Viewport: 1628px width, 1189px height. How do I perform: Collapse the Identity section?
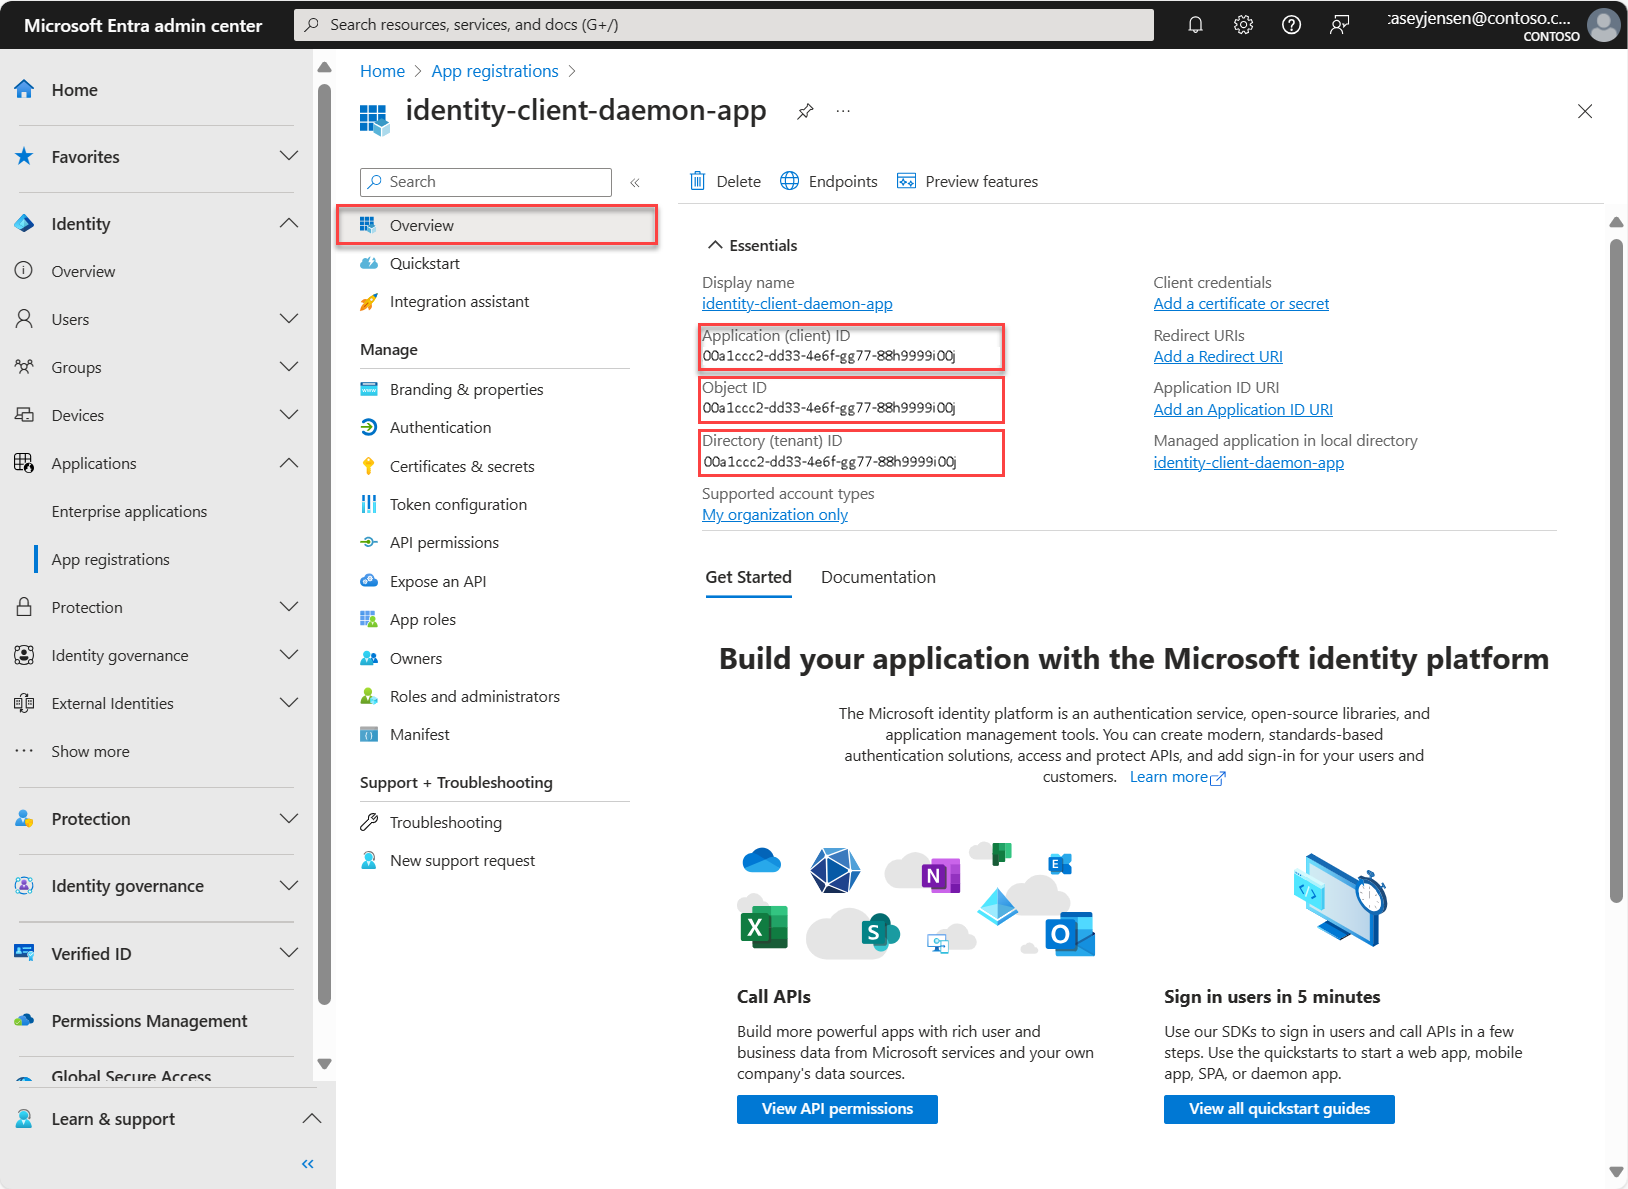coord(289,223)
